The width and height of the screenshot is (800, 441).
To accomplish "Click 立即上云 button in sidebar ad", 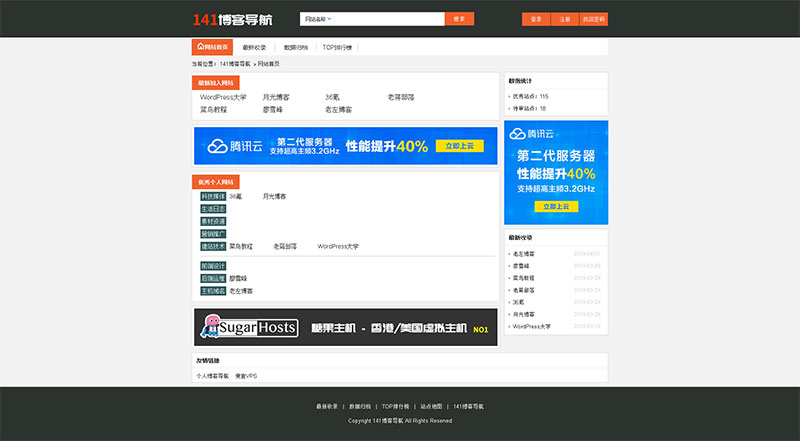I will 556,206.
